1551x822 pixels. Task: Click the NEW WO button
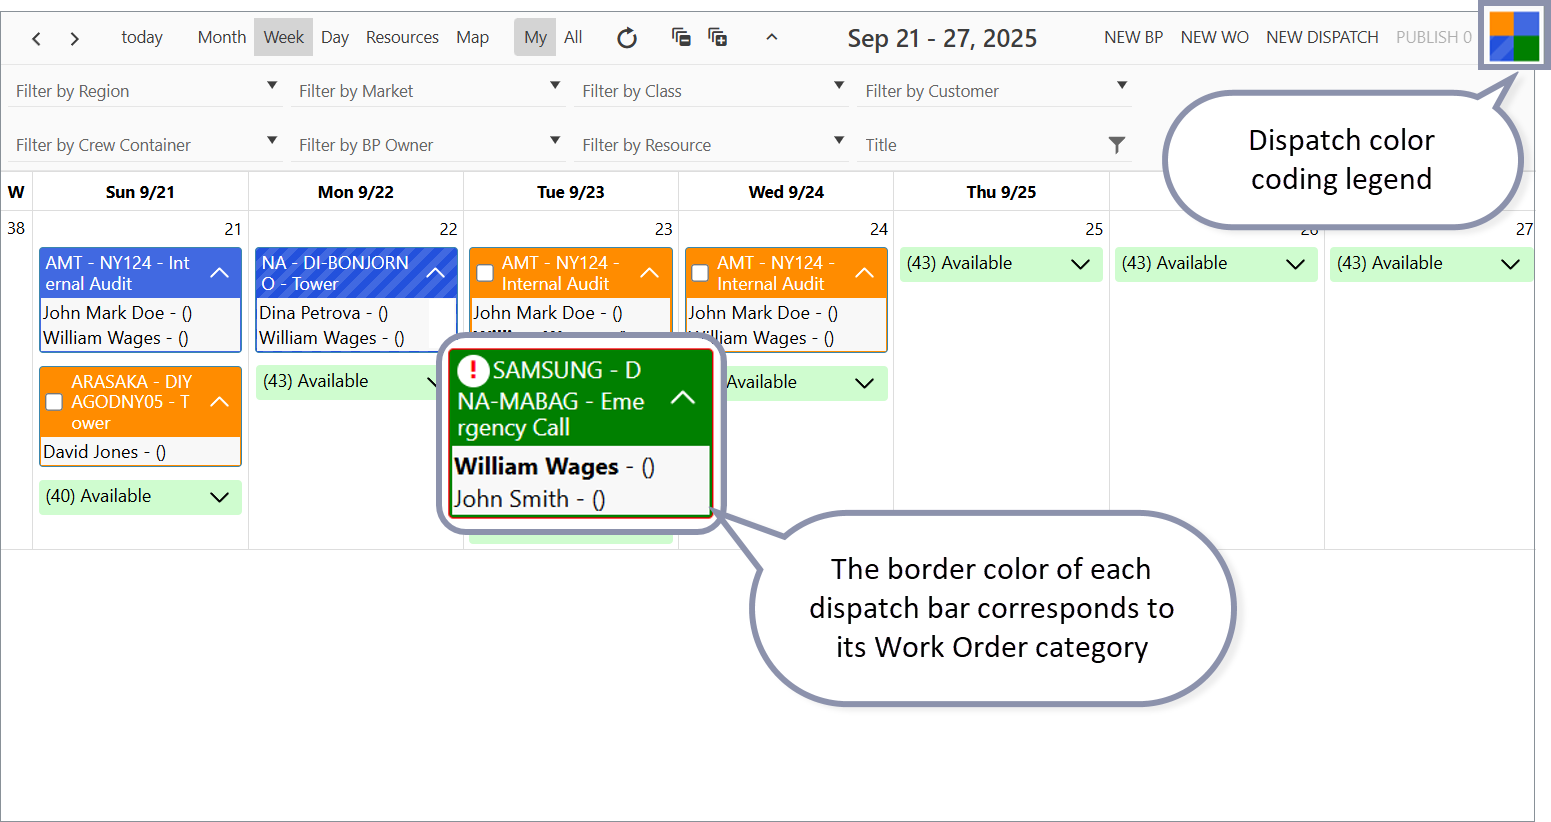1214,37
